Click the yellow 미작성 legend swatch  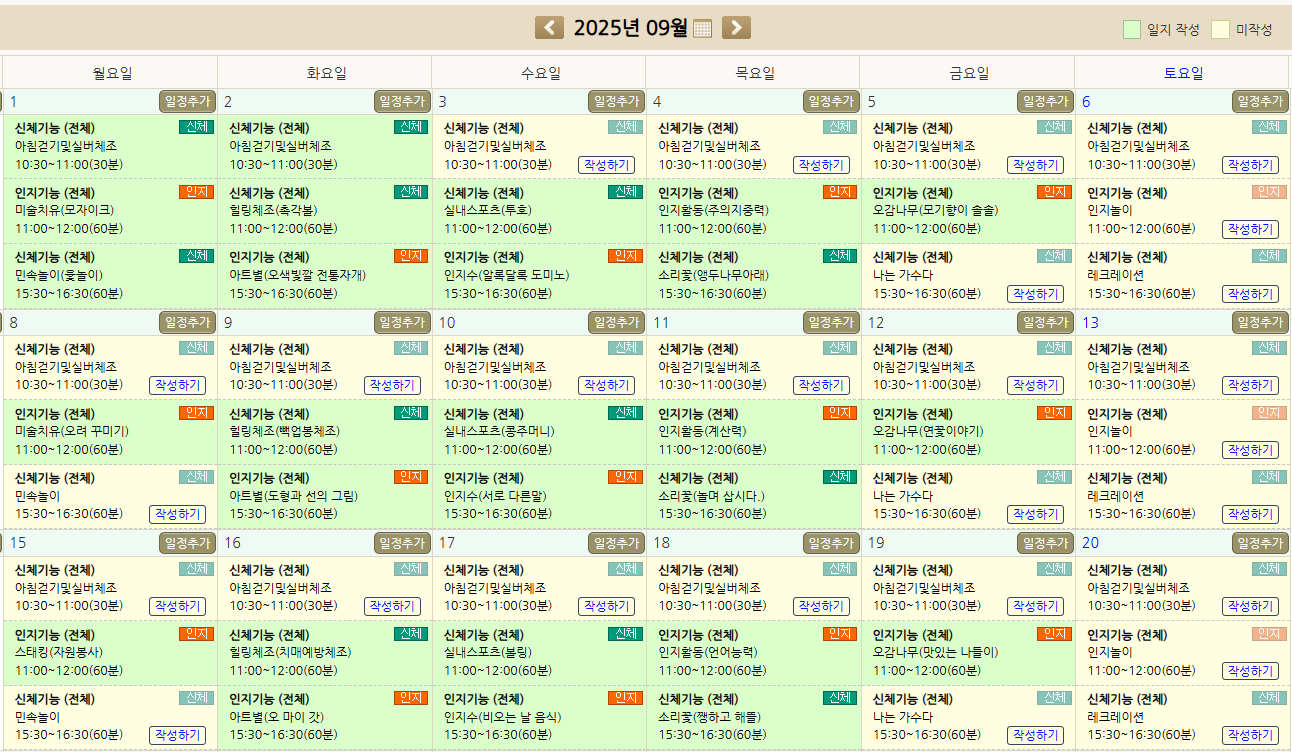pyautogui.click(x=1220, y=29)
